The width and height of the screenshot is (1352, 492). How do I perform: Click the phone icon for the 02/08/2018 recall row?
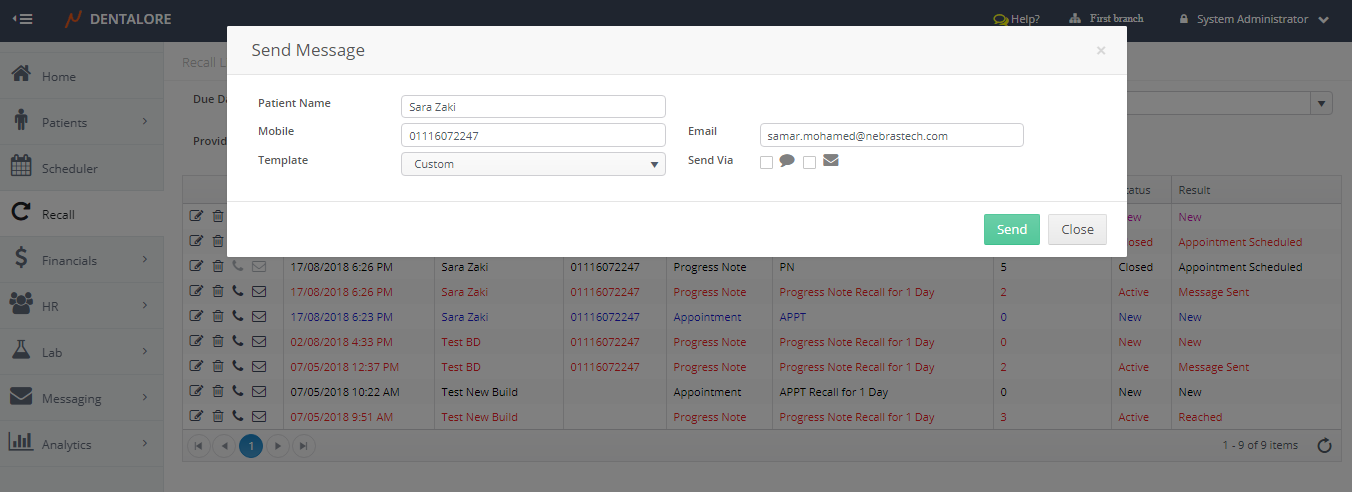(x=237, y=342)
